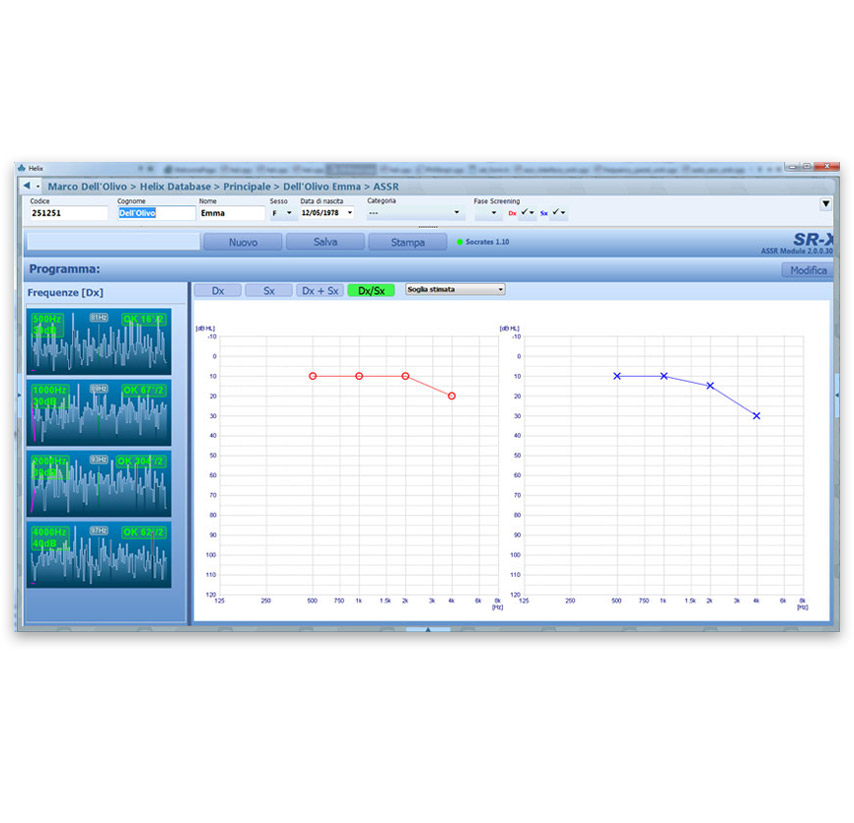Click the Modifica button
854x823 pixels.
(808, 270)
